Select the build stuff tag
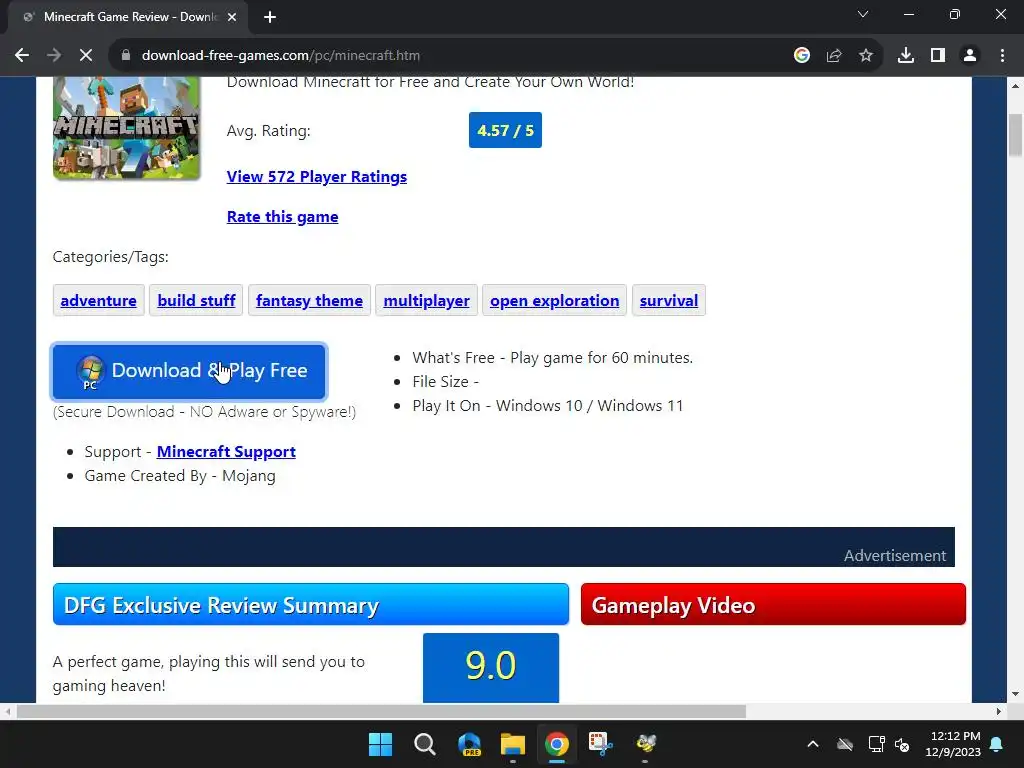Screen dimensions: 1024x768 (x=196, y=300)
